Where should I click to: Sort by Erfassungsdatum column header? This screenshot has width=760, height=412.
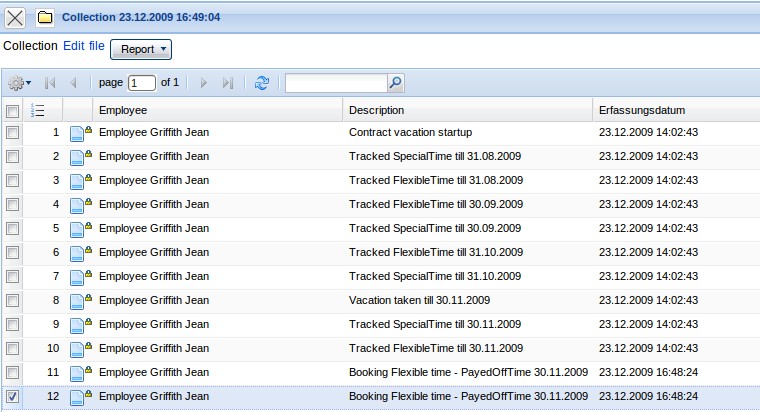(641, 110)
